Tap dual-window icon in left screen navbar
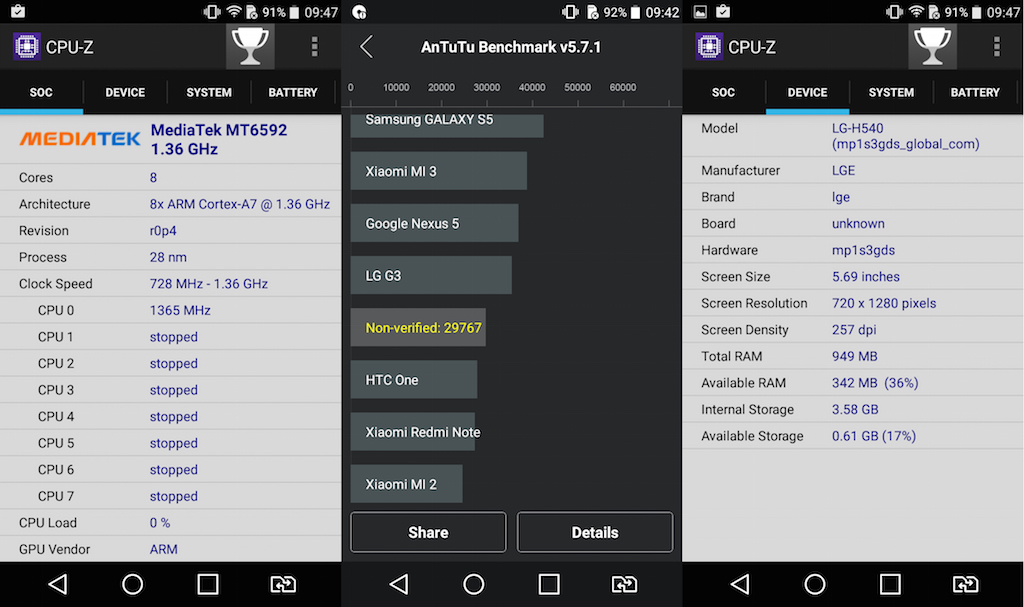 tap(283, 583)
